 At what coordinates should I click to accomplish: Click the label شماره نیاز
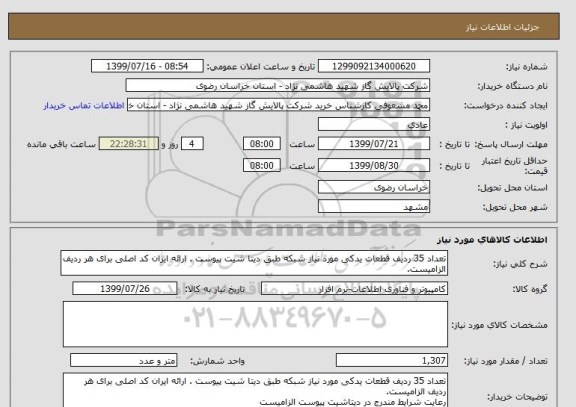click(527, 67)
